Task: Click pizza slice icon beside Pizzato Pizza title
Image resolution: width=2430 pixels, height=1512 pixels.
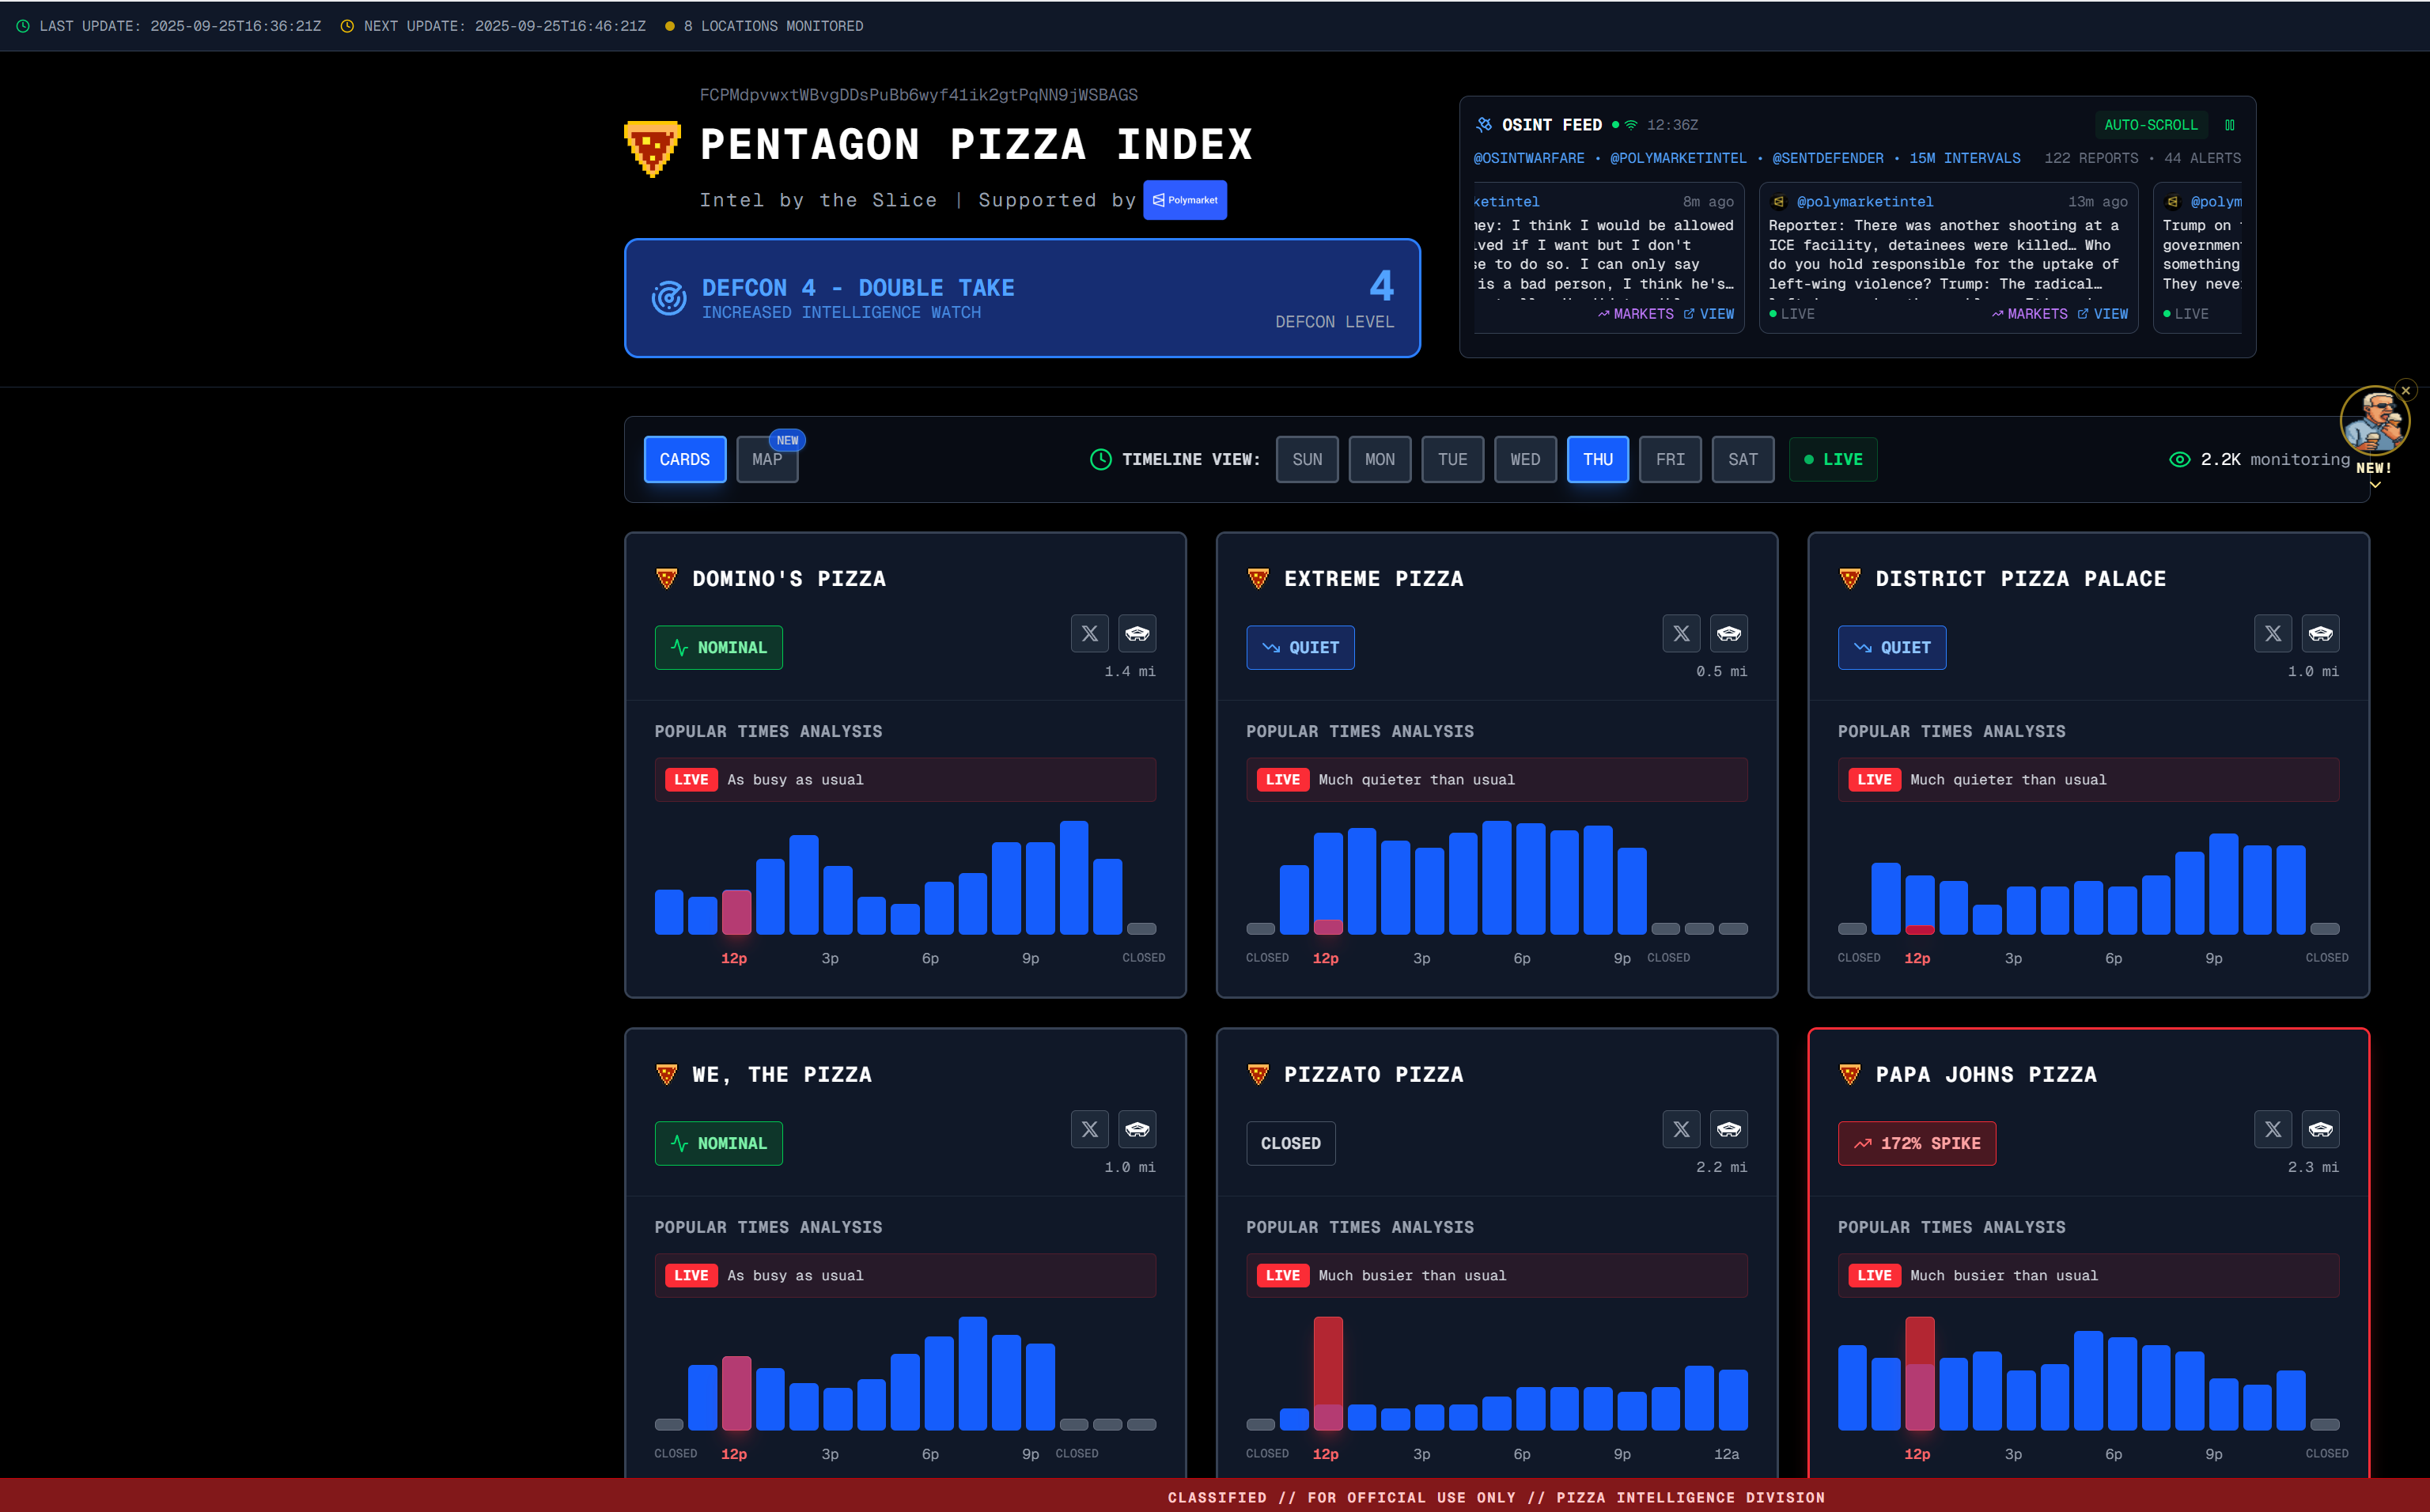Action: pos(1258,1075)
